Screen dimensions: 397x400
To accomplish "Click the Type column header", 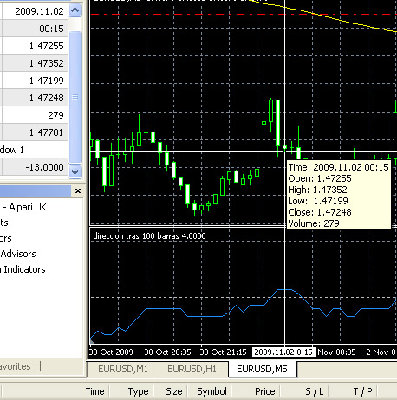I will click(x=138, y=391).
